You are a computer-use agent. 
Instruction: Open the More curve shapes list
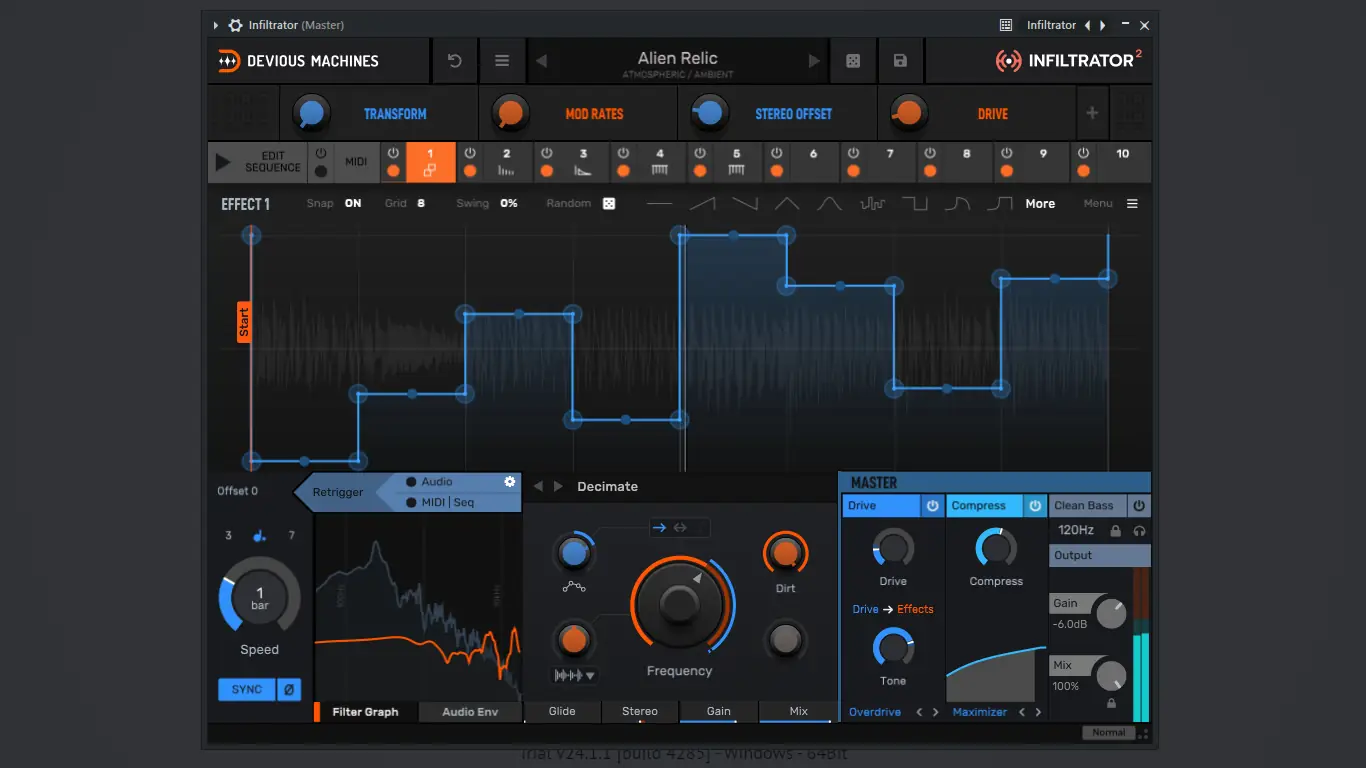coord(1040,204)
